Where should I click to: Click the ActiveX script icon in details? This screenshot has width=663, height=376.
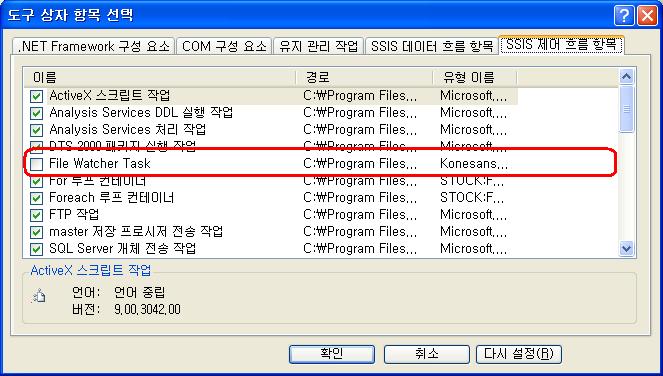tap(39, 296)
